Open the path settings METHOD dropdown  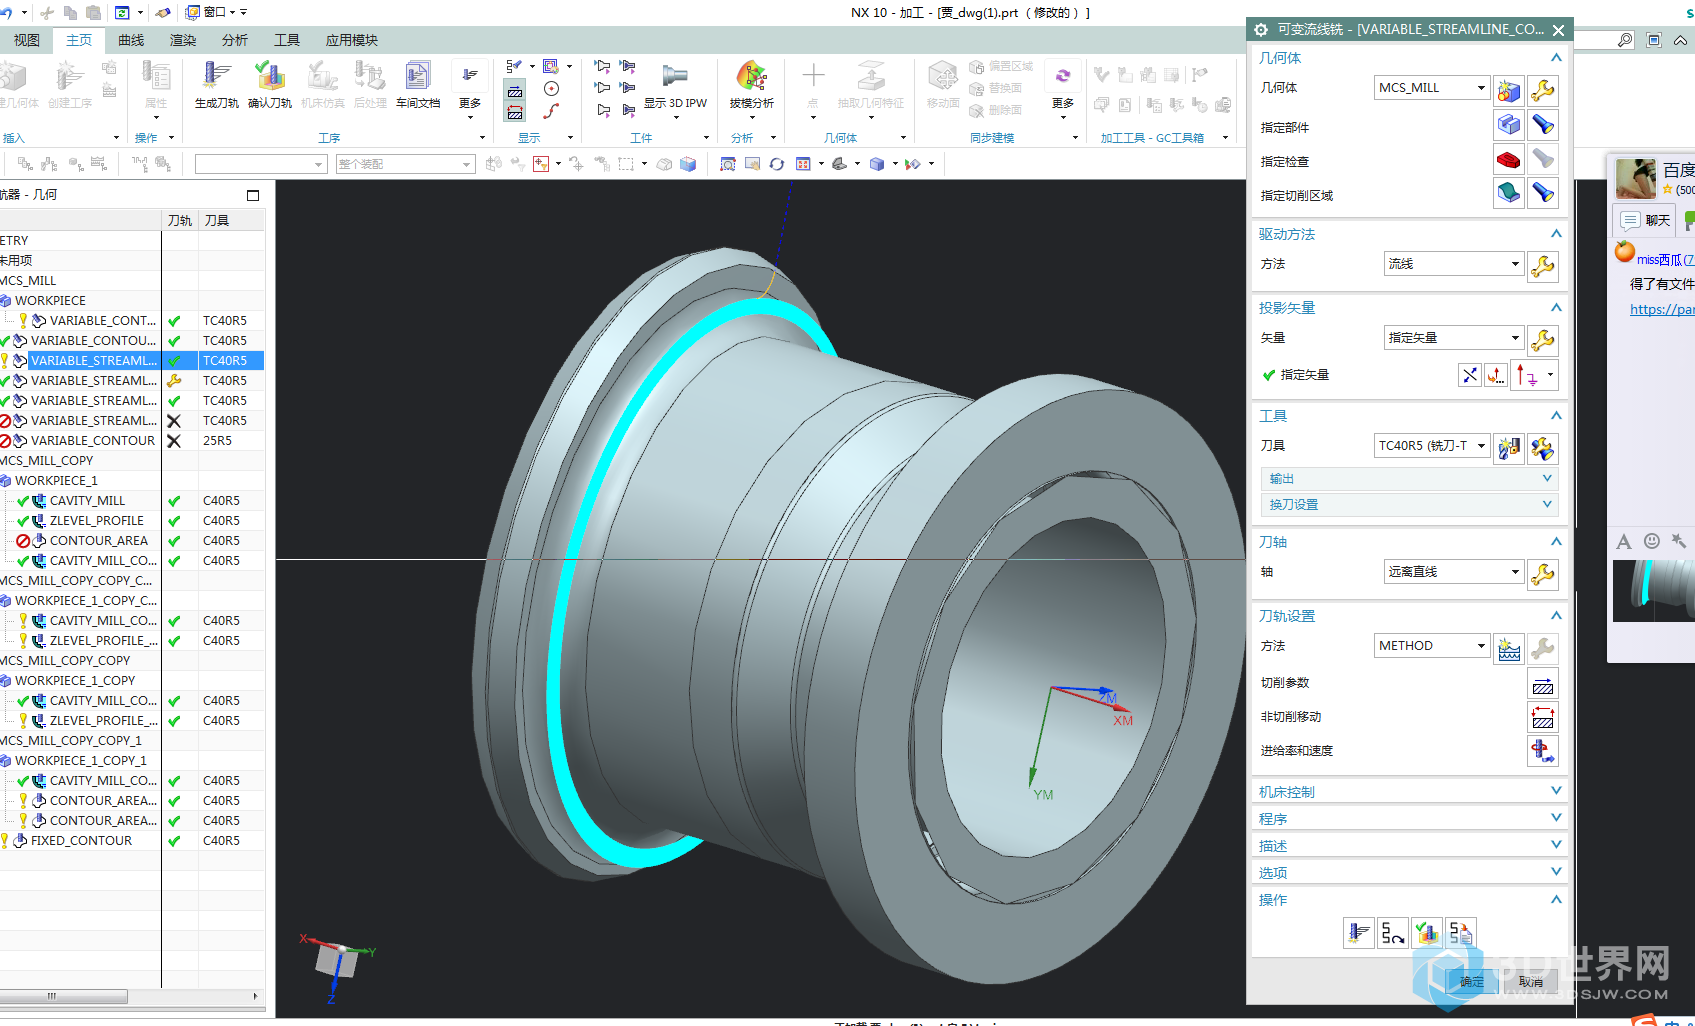[x=1432, y=646]
